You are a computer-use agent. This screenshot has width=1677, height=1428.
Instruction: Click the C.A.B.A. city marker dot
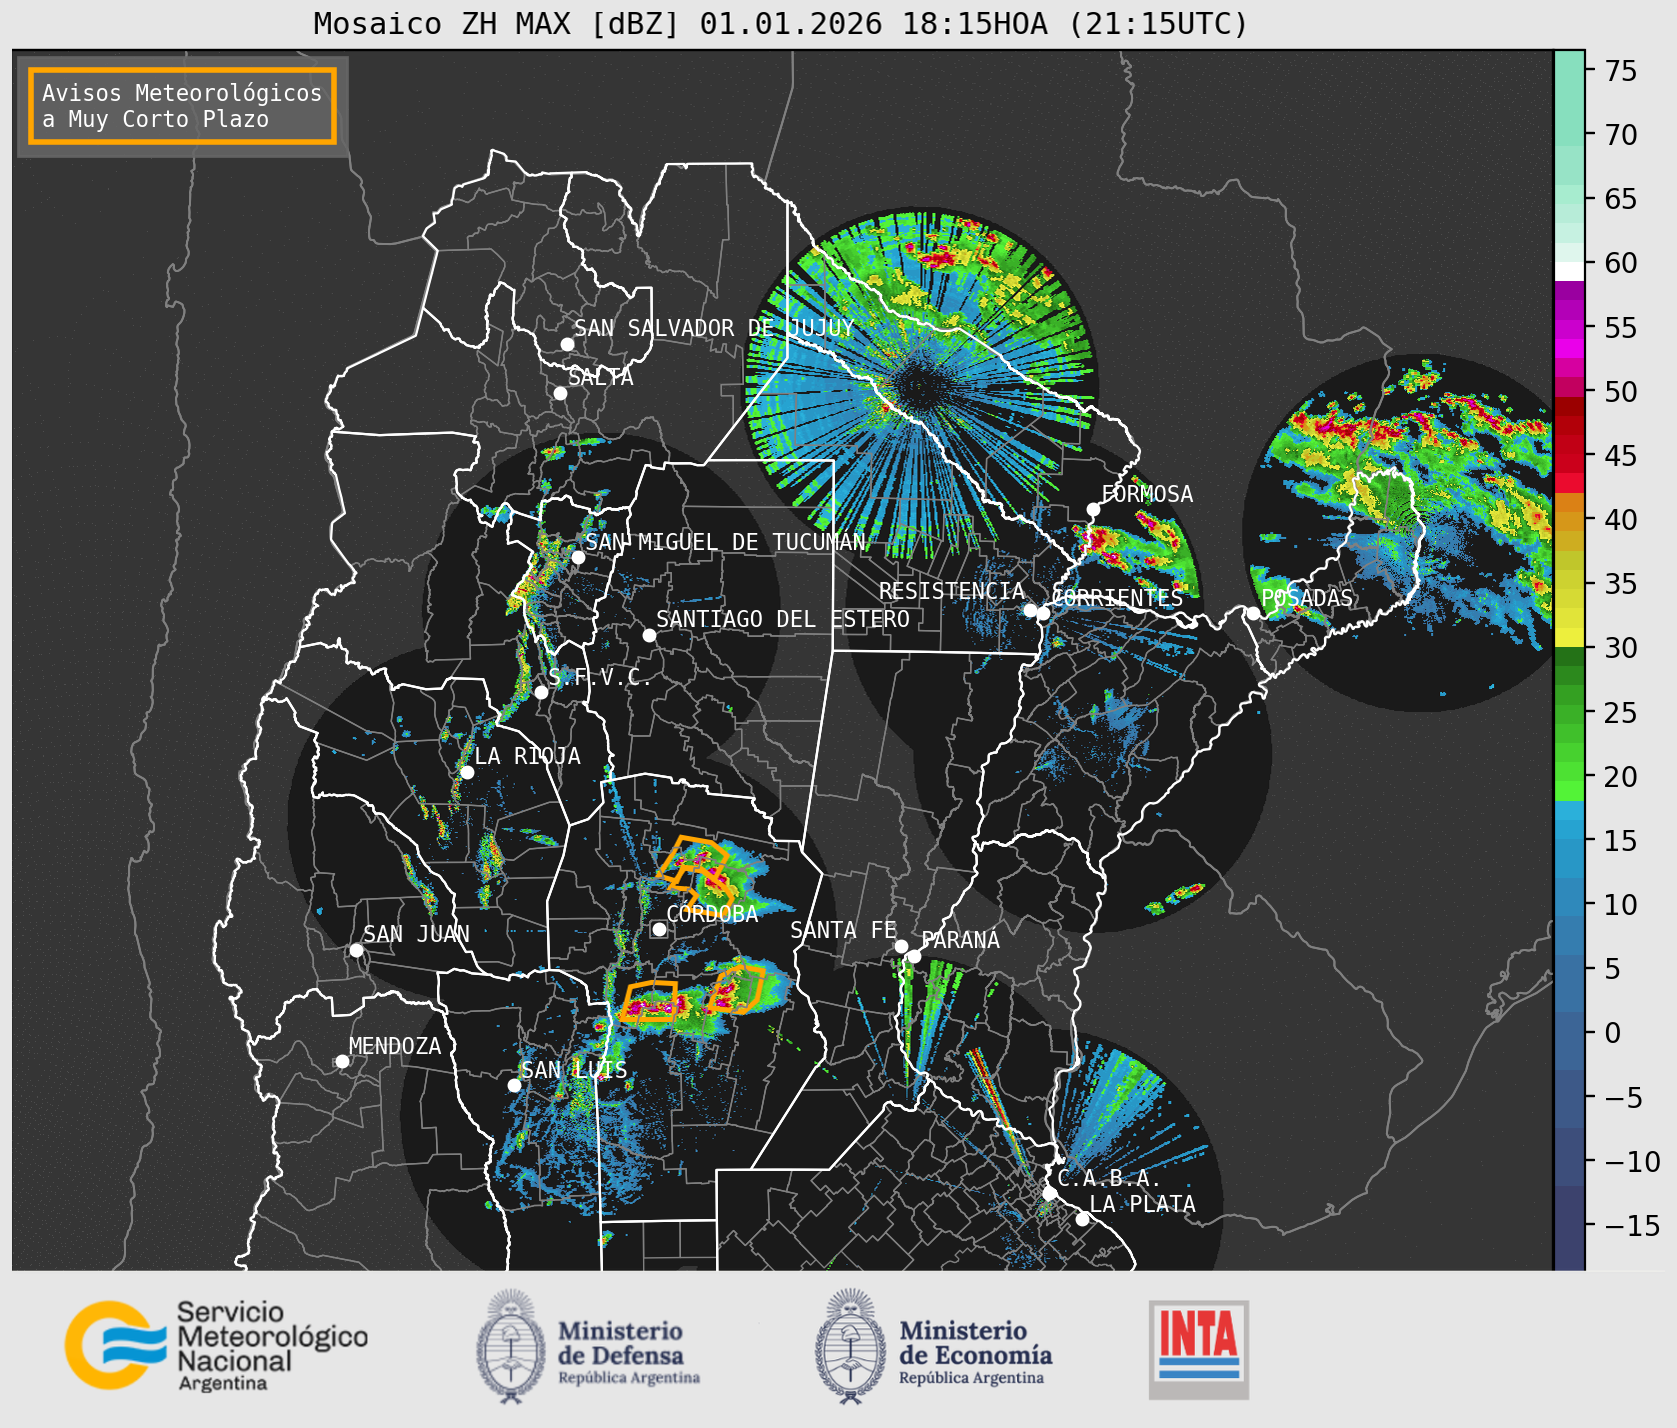(1049, 1193)
